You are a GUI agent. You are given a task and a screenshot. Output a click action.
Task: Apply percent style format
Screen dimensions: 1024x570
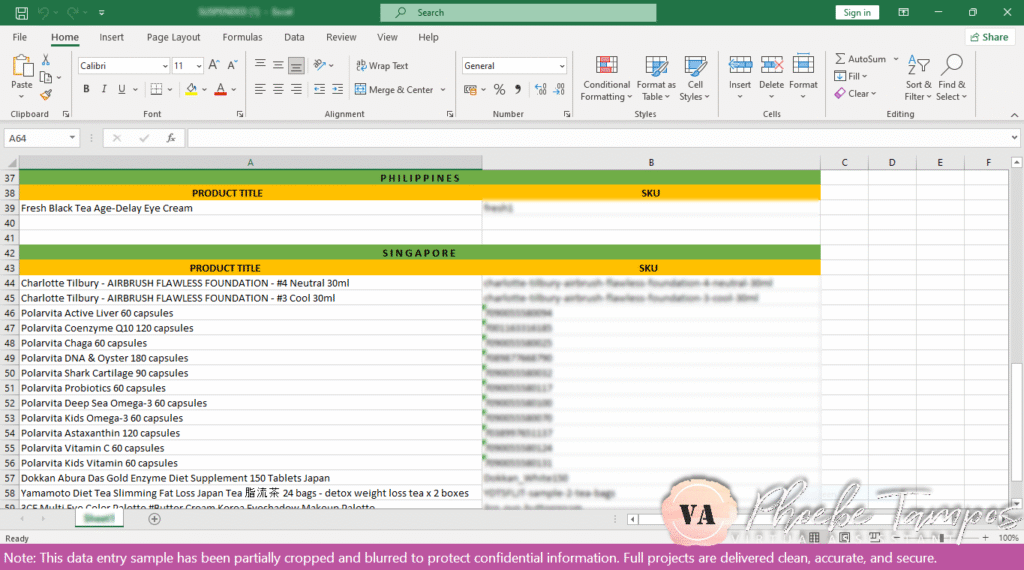[500, 89]
